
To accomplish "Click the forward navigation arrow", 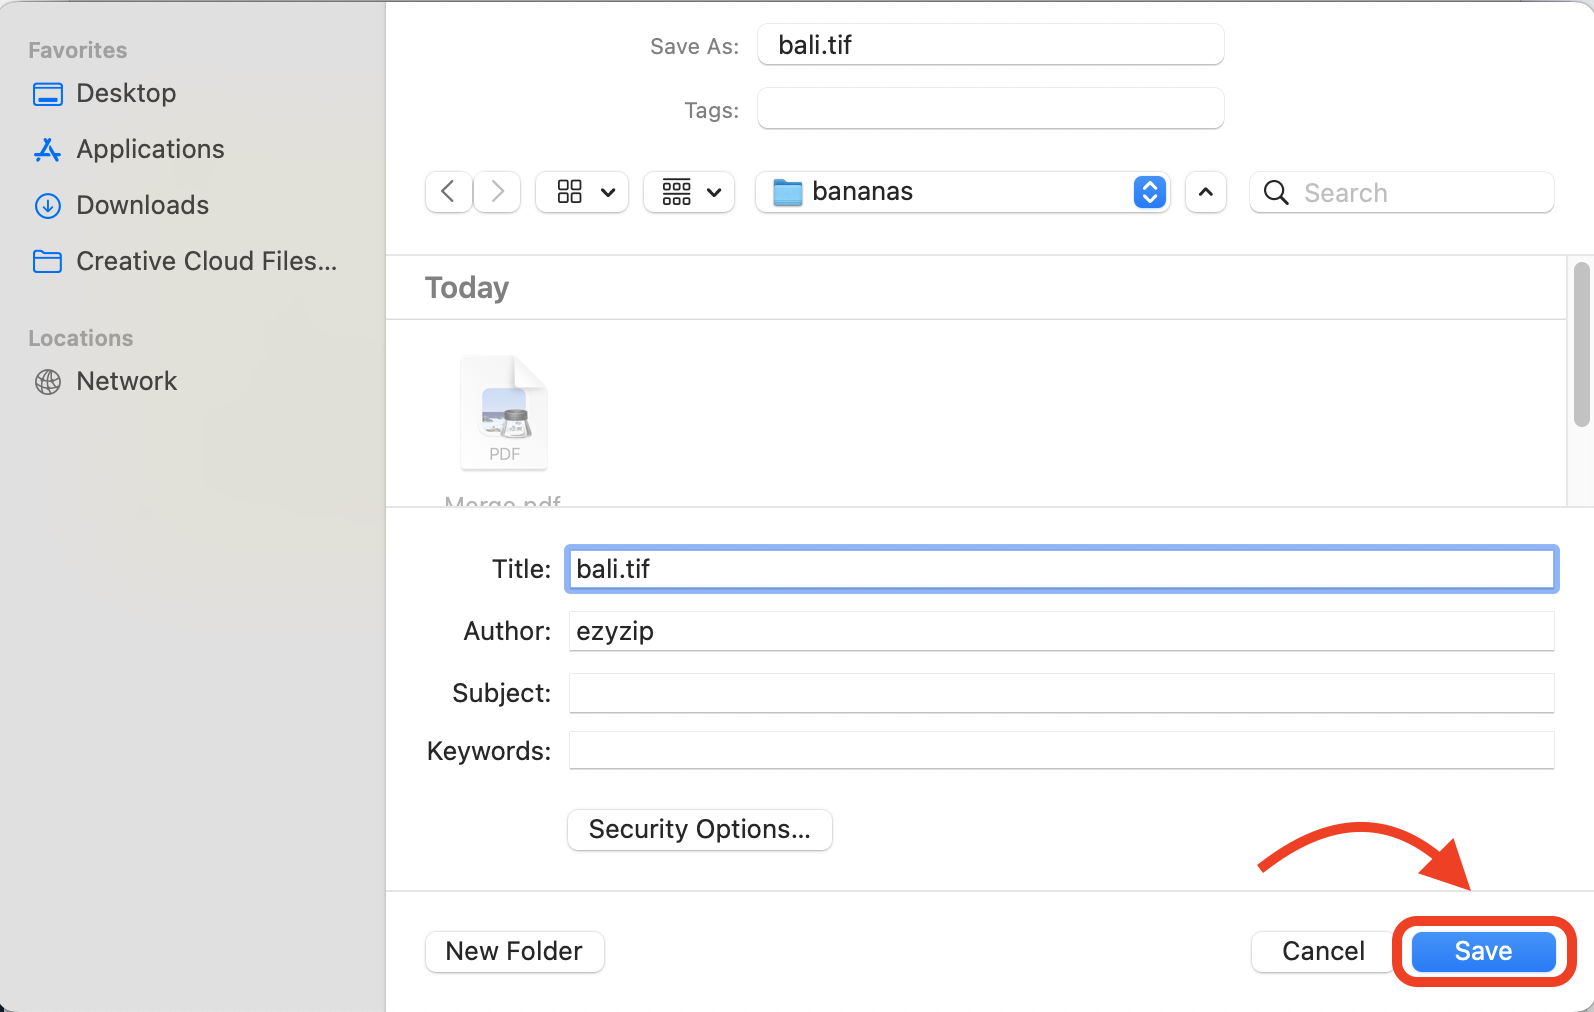I will pyautogui.click(x=497, y=192).
